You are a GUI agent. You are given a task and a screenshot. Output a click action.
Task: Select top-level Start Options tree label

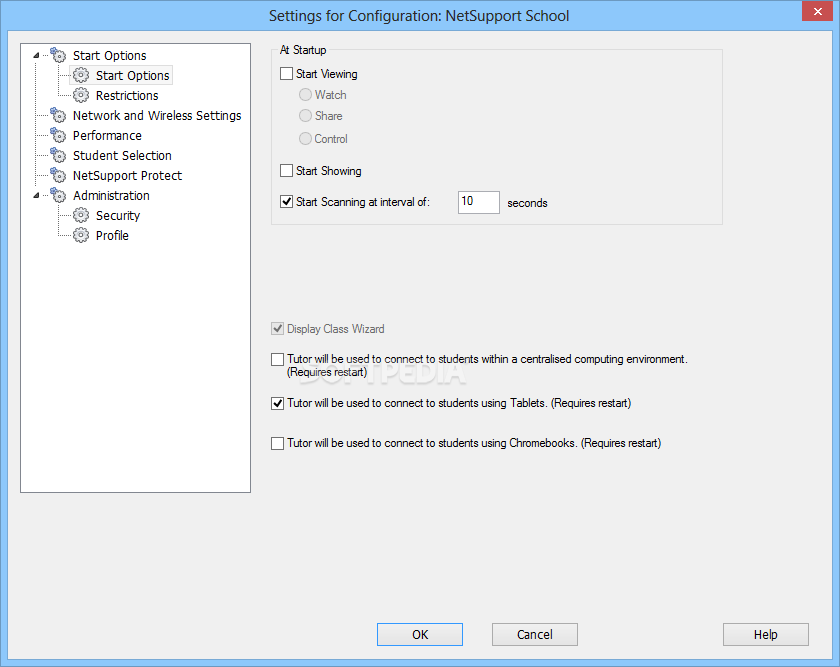[x=109, y=55]
